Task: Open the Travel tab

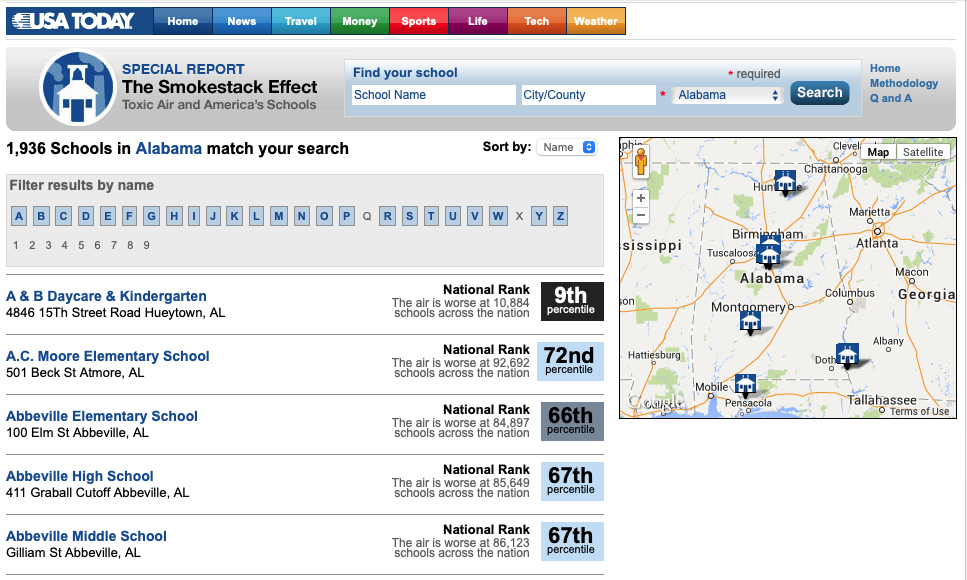Action: coord(301,21)
